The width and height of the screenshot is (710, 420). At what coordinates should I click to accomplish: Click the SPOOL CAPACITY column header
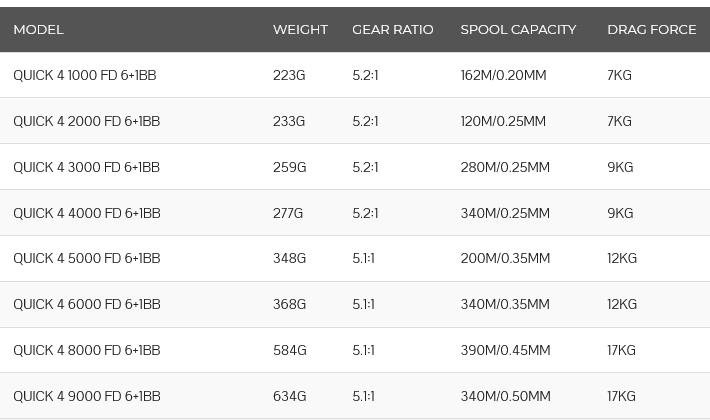click(518, 30)
